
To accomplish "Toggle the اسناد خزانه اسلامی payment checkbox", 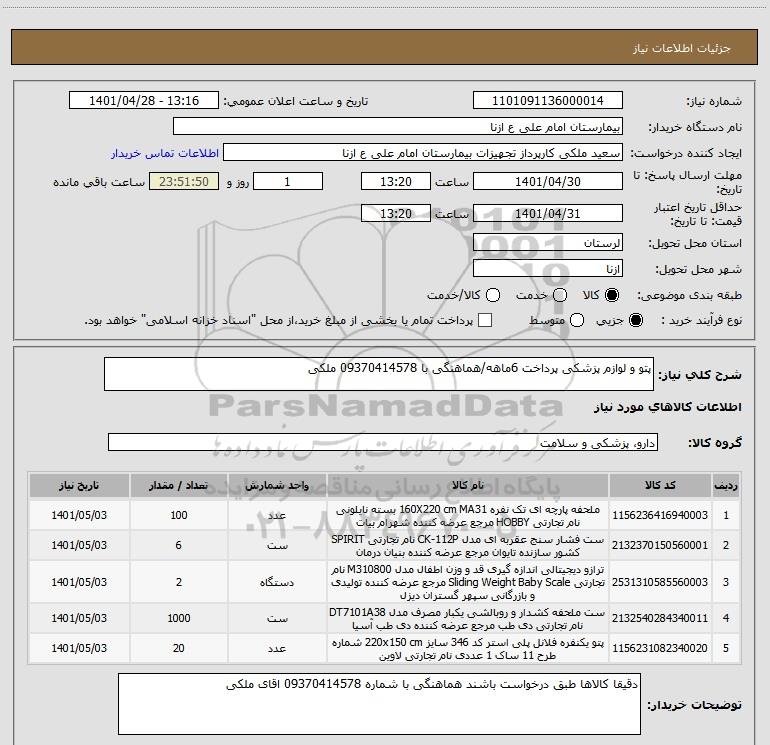I will pyautogui.click(x=485, y=320).
